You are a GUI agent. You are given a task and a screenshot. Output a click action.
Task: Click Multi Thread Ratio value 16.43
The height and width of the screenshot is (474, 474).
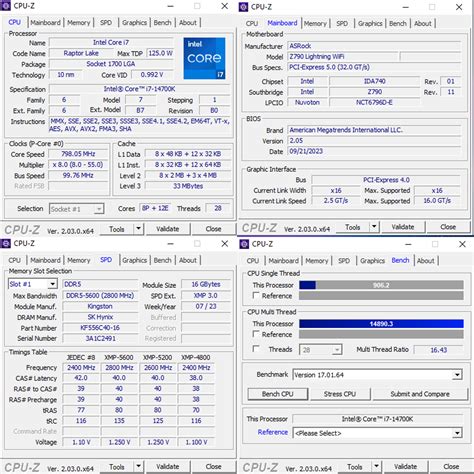click(439, 350)
